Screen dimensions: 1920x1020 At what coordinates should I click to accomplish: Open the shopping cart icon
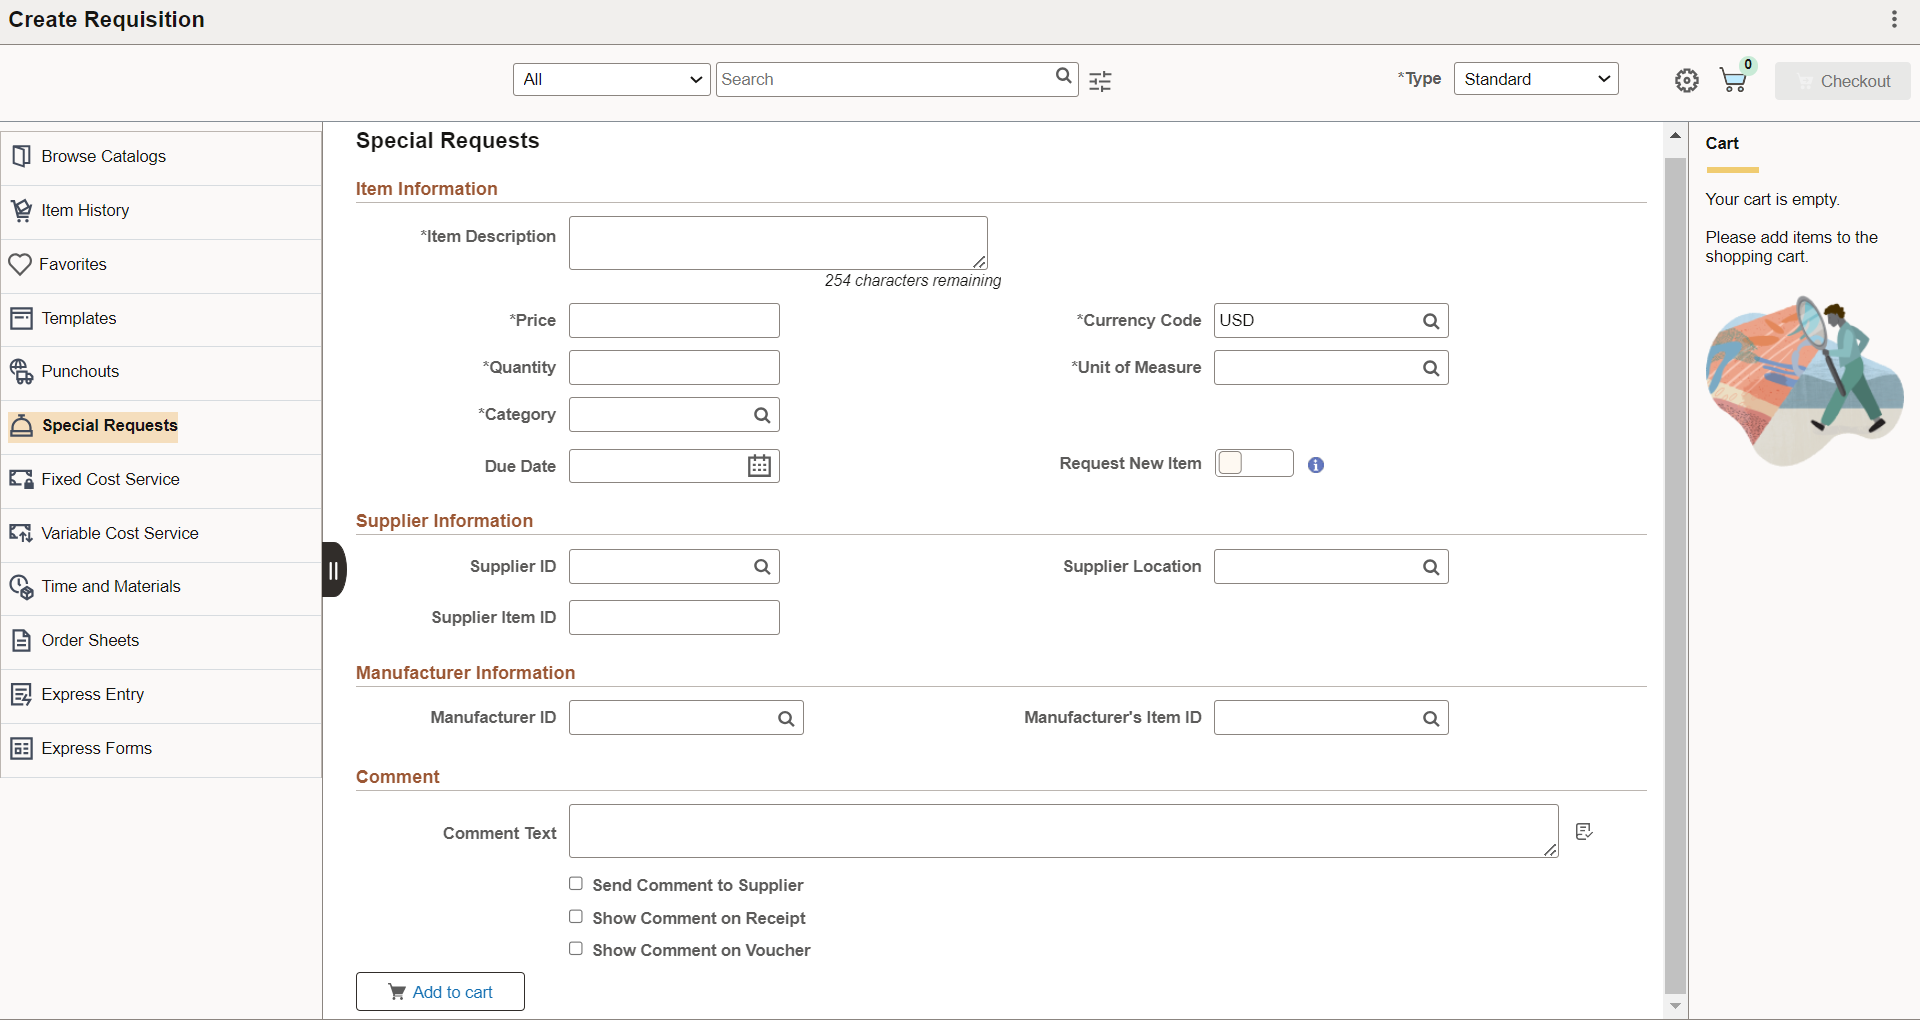click(x=1735, y=79)
